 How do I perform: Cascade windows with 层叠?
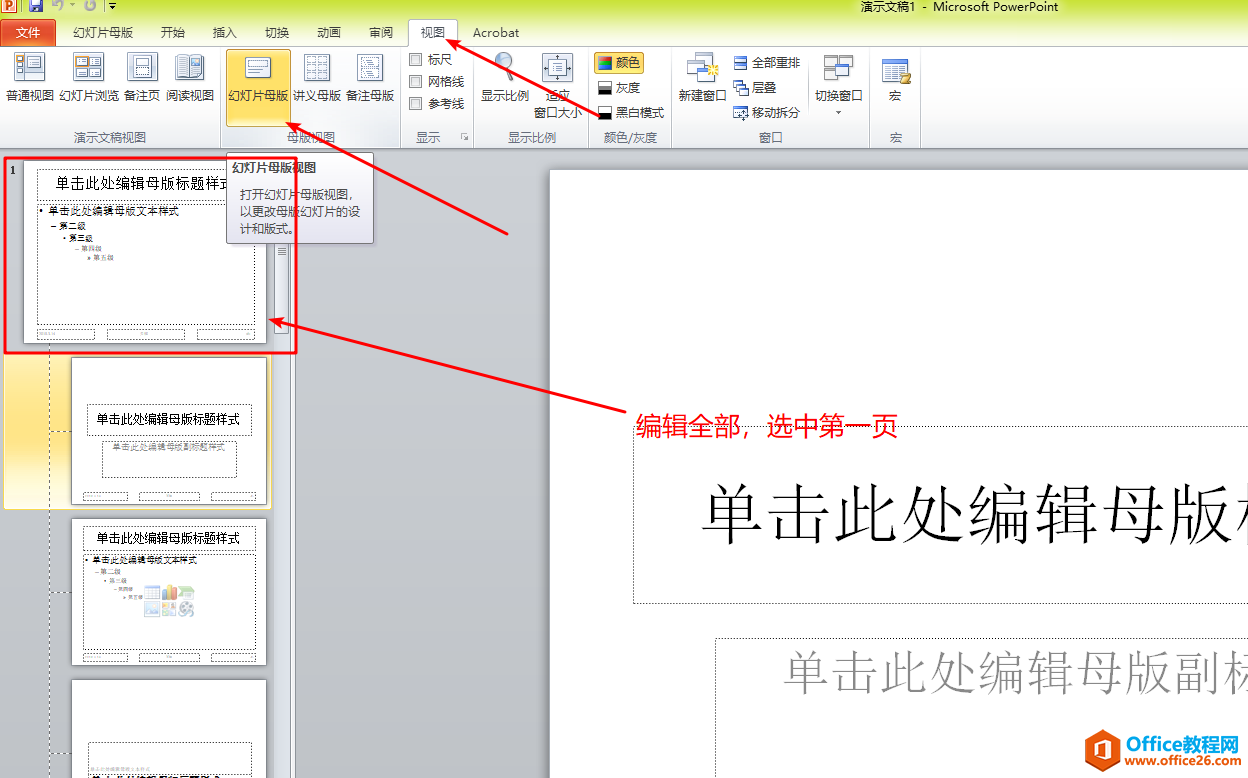755,88
